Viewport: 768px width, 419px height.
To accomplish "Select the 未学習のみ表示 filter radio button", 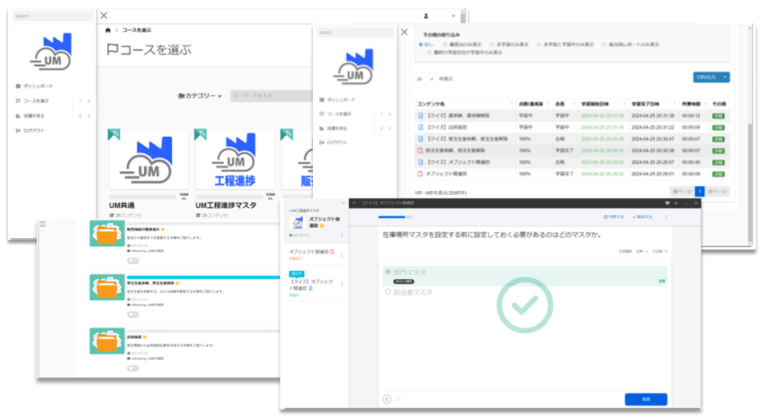I will point(492,45).
